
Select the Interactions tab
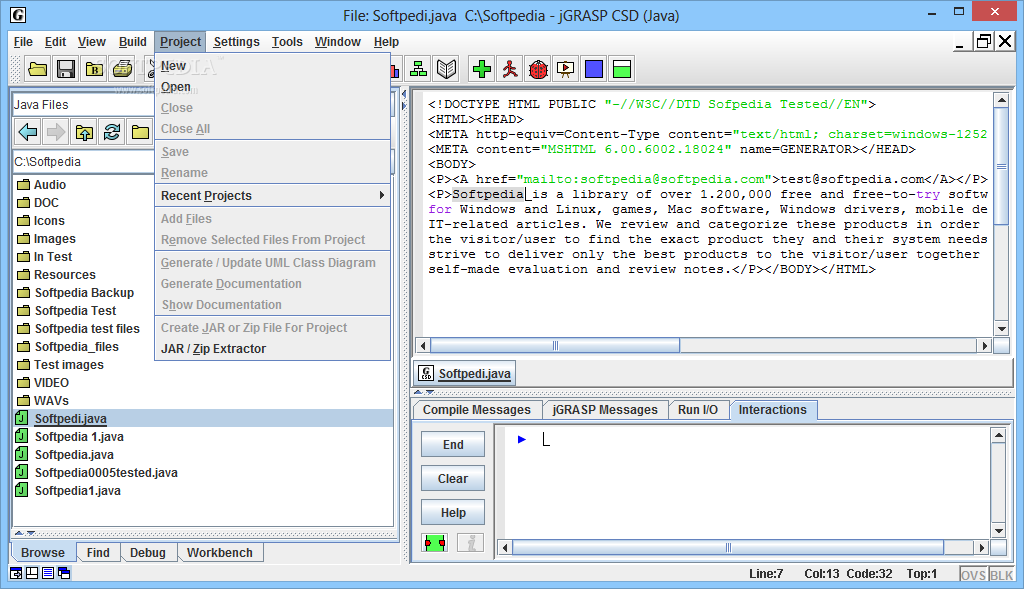point(773,409)
